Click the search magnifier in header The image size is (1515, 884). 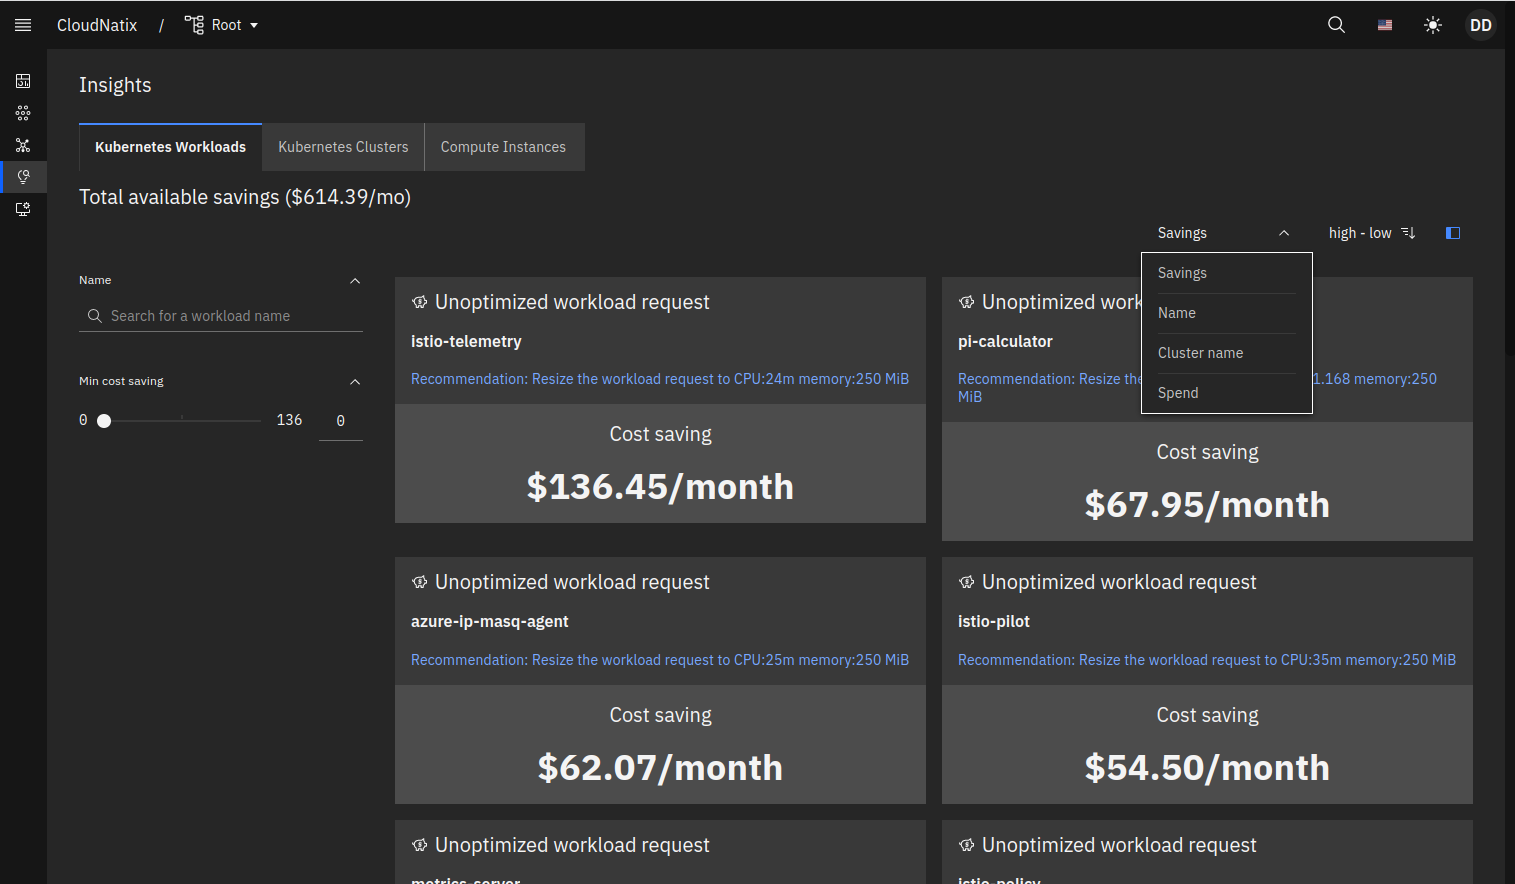(1336, 25)
